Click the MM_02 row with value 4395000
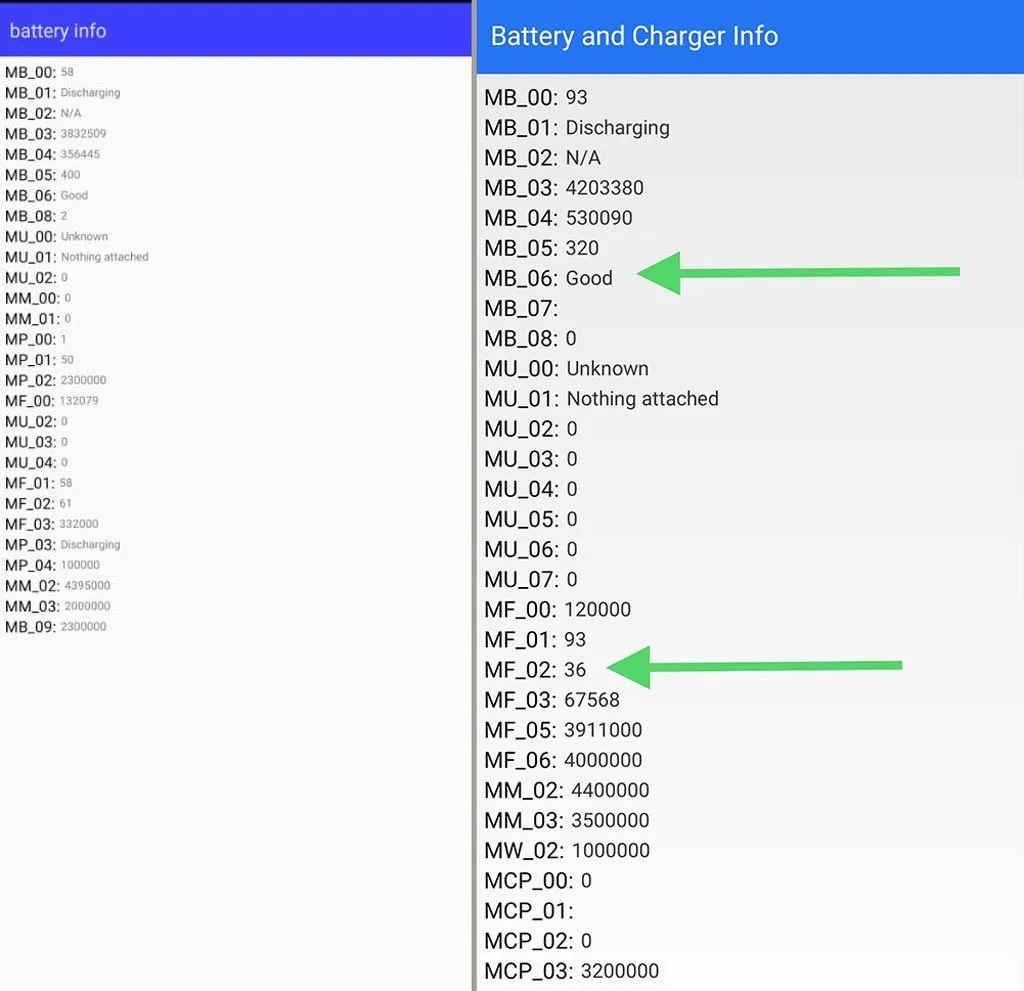This screenshot has width=1024, height=991. (57, 586)
